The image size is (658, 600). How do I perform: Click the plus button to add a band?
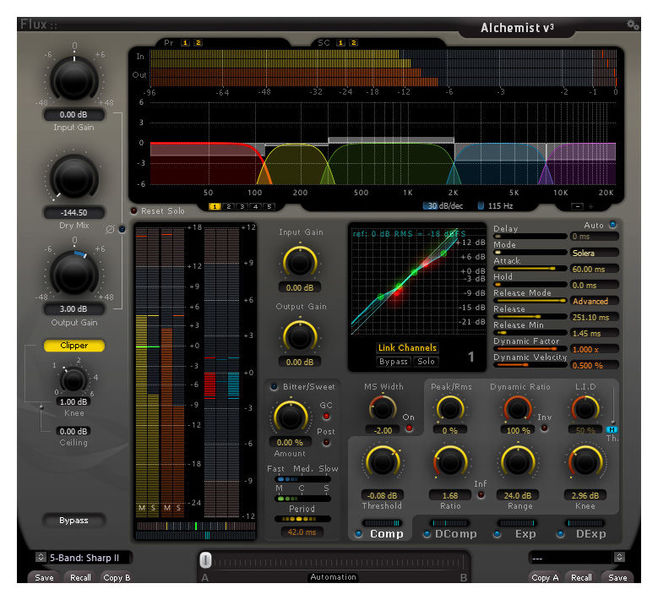[591, 206]
